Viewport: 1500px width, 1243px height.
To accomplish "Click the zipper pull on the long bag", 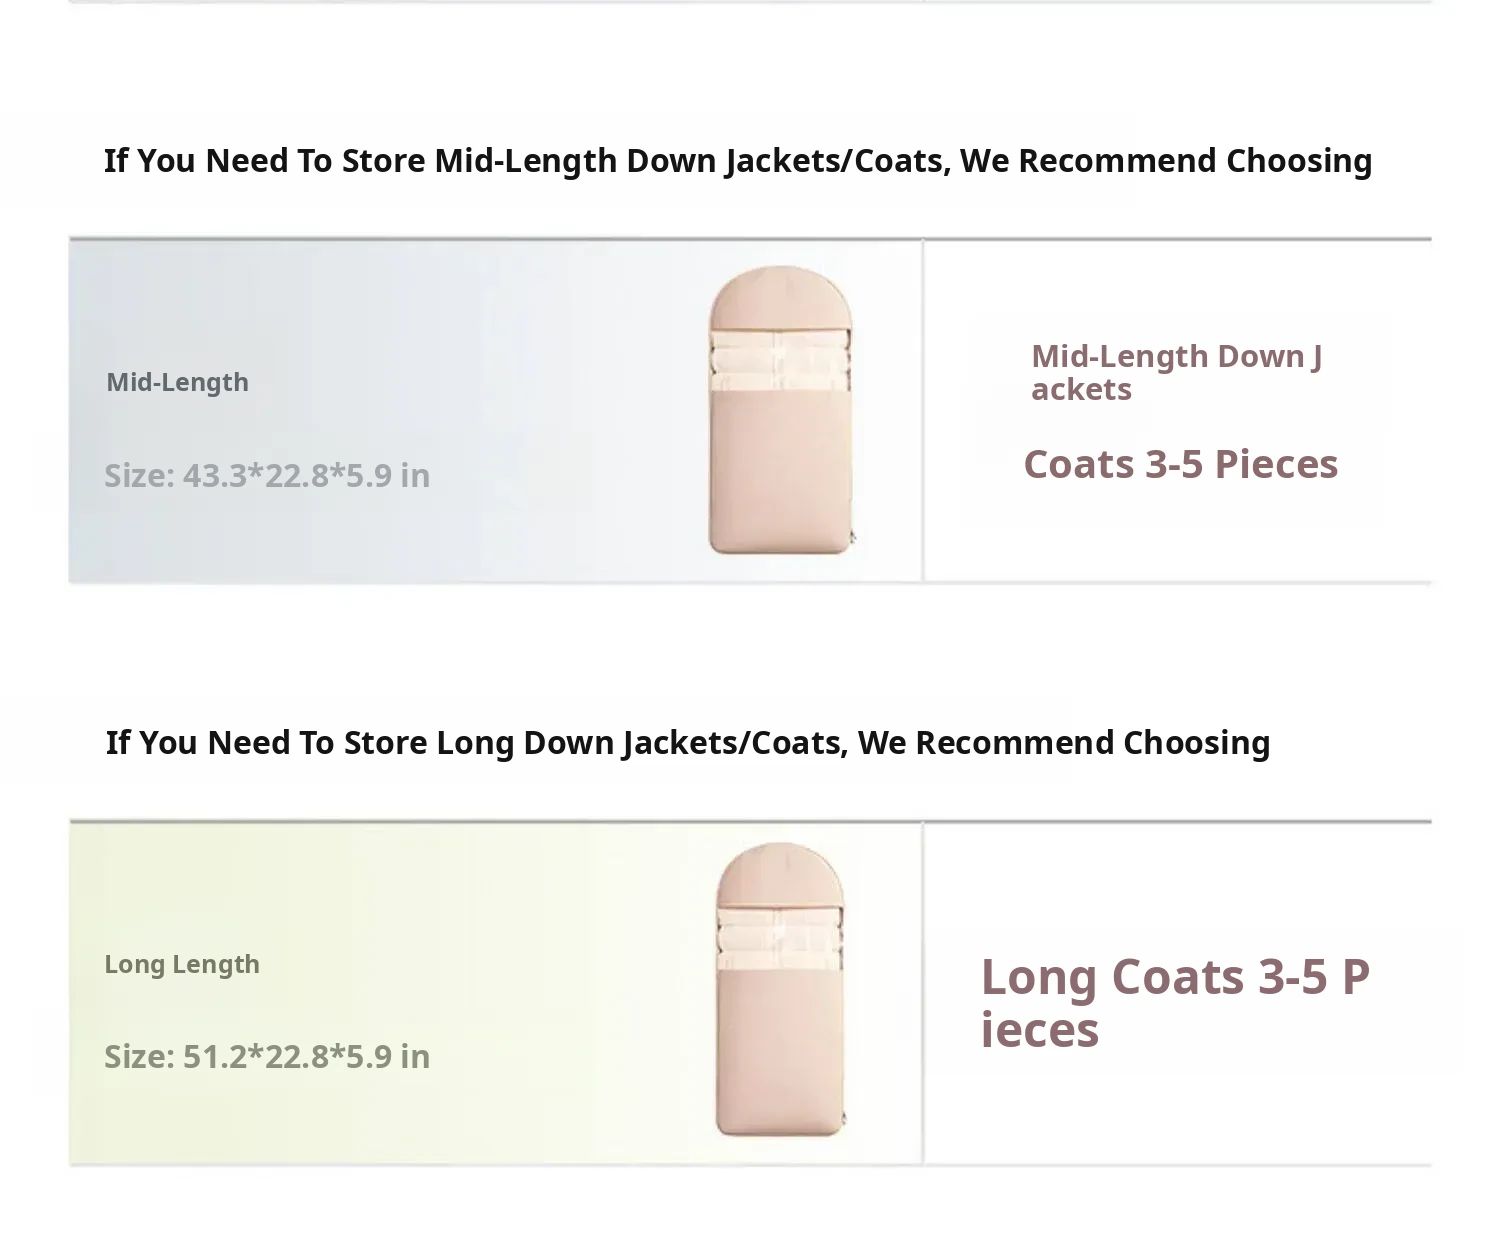I will [844, 1117].
